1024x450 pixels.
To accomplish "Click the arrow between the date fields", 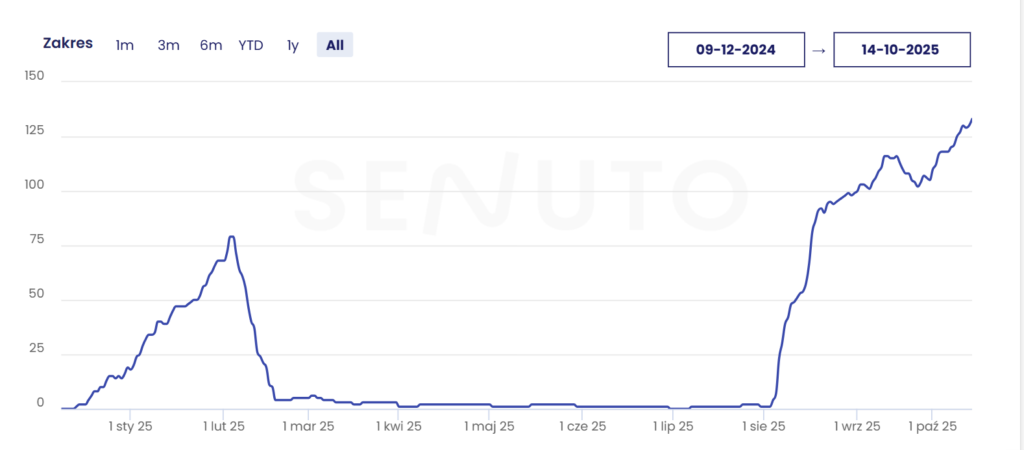I will [819, 49].
